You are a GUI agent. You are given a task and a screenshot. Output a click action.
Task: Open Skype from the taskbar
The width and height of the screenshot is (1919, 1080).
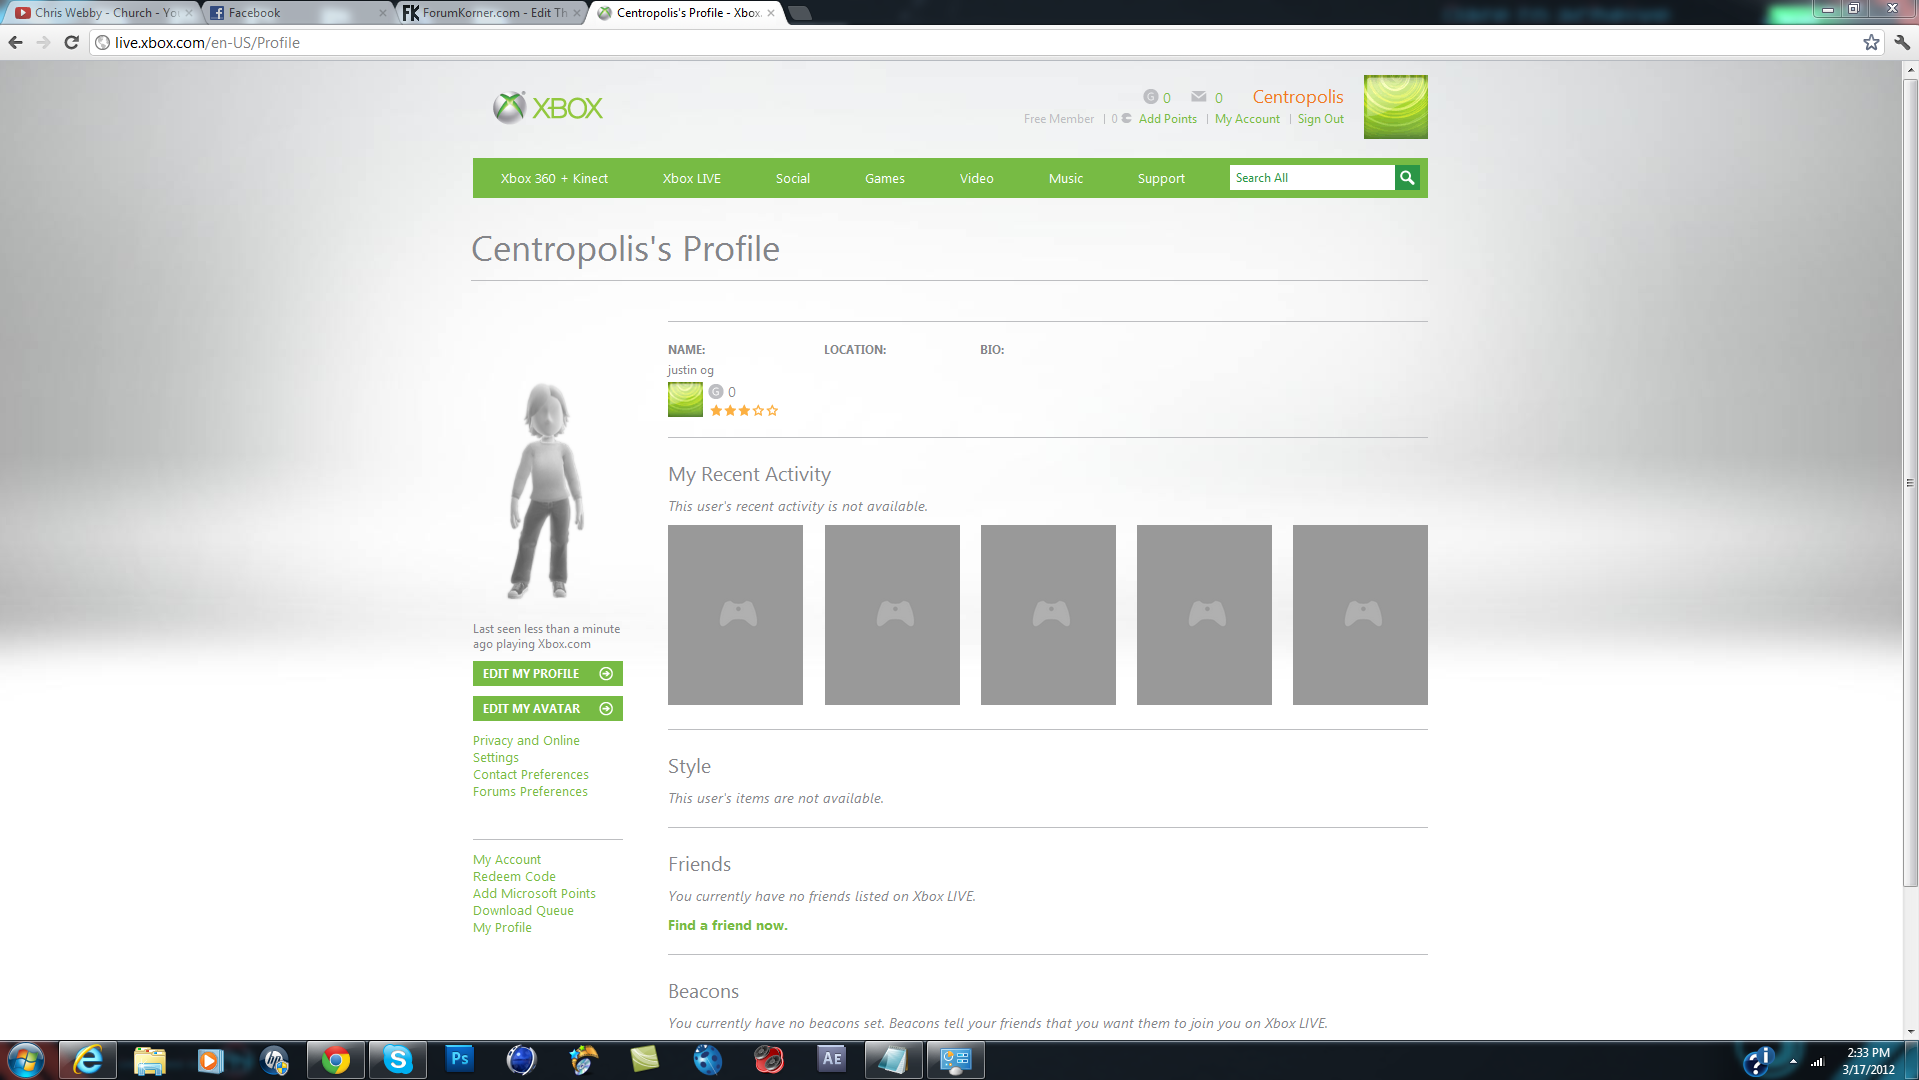point(397,1059)
